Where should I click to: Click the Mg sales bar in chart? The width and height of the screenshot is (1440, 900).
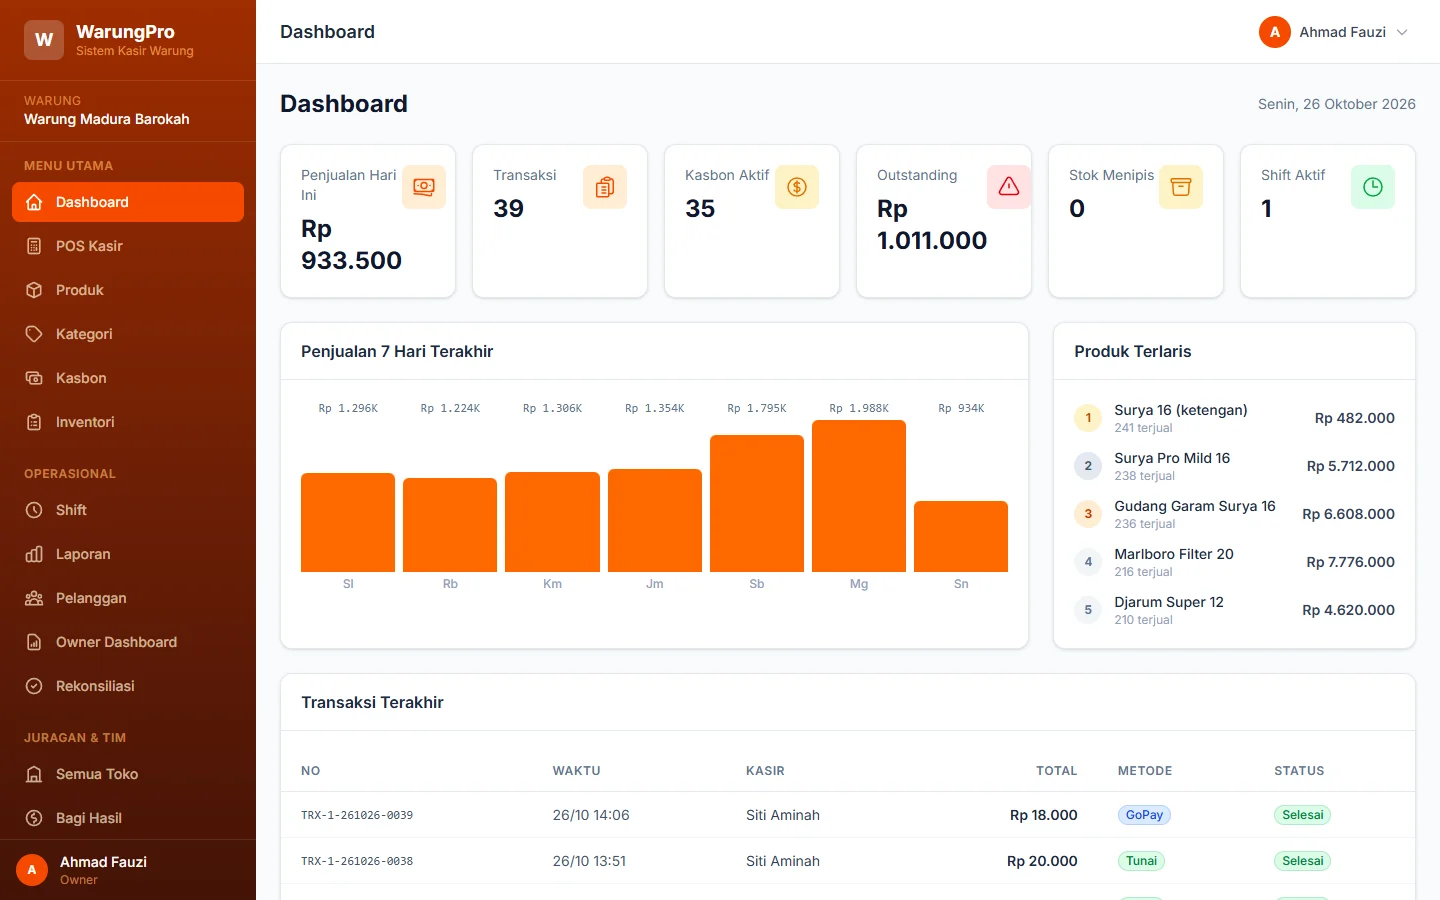pyautogui.click(x=859, y=496)
